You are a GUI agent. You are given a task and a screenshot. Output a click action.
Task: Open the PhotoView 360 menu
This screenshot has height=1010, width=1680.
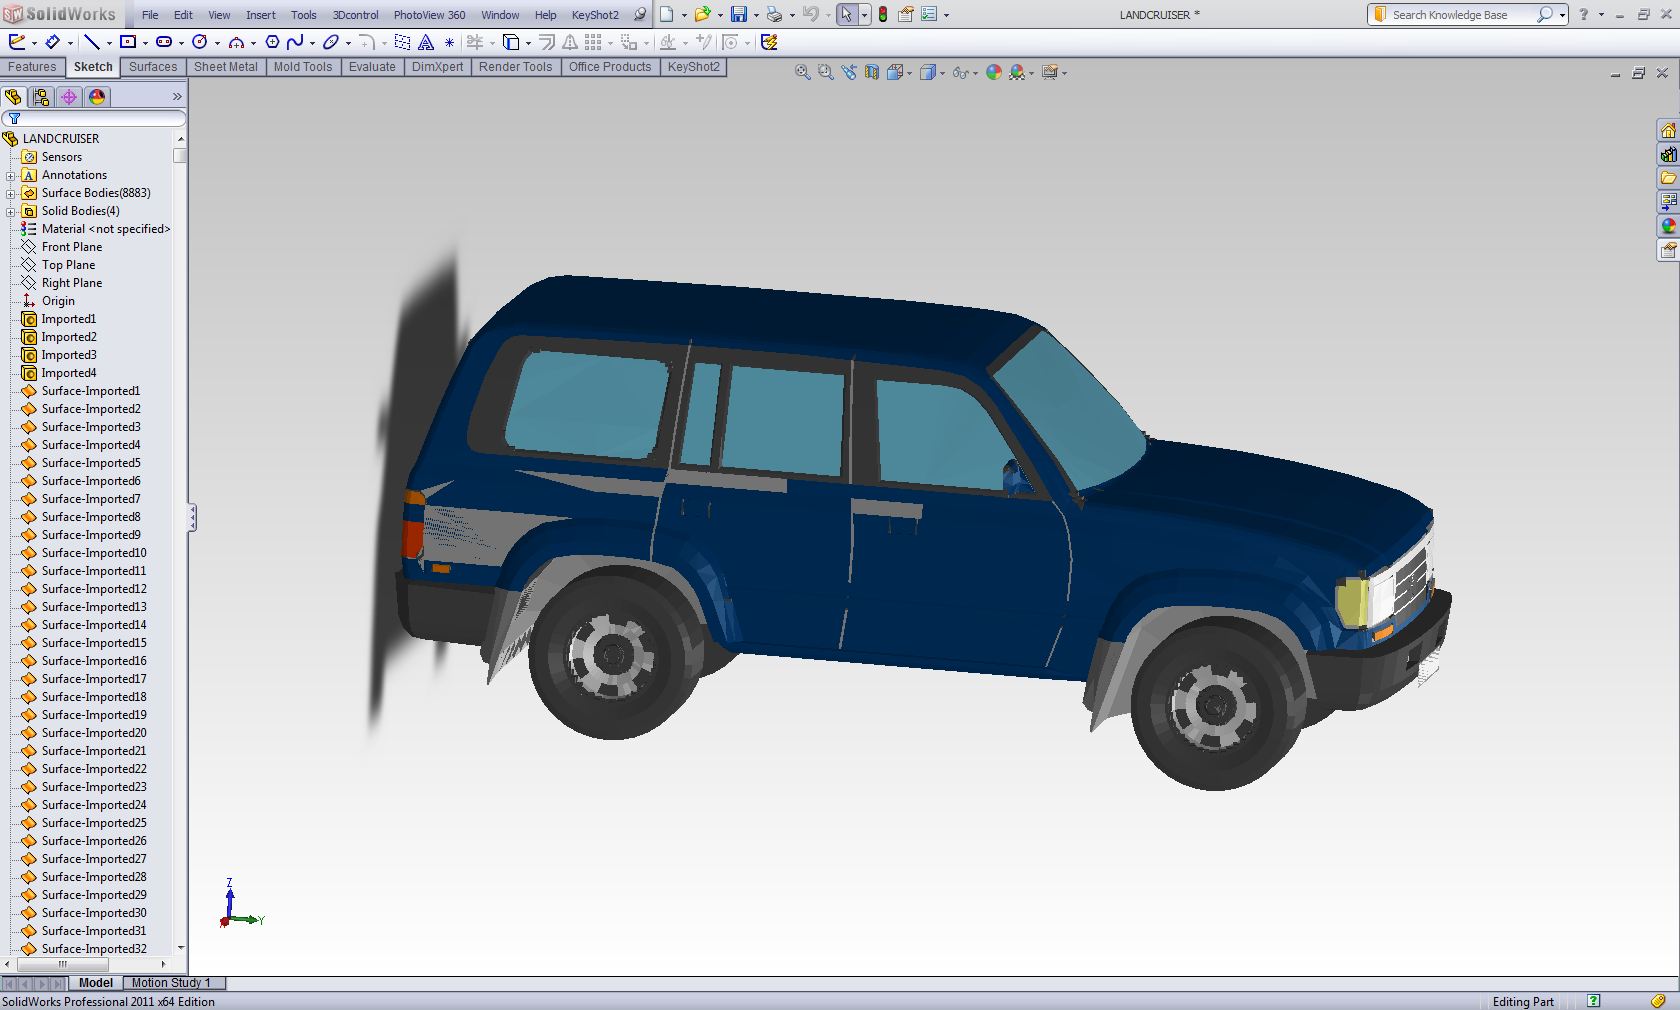(x=429, y=15)
